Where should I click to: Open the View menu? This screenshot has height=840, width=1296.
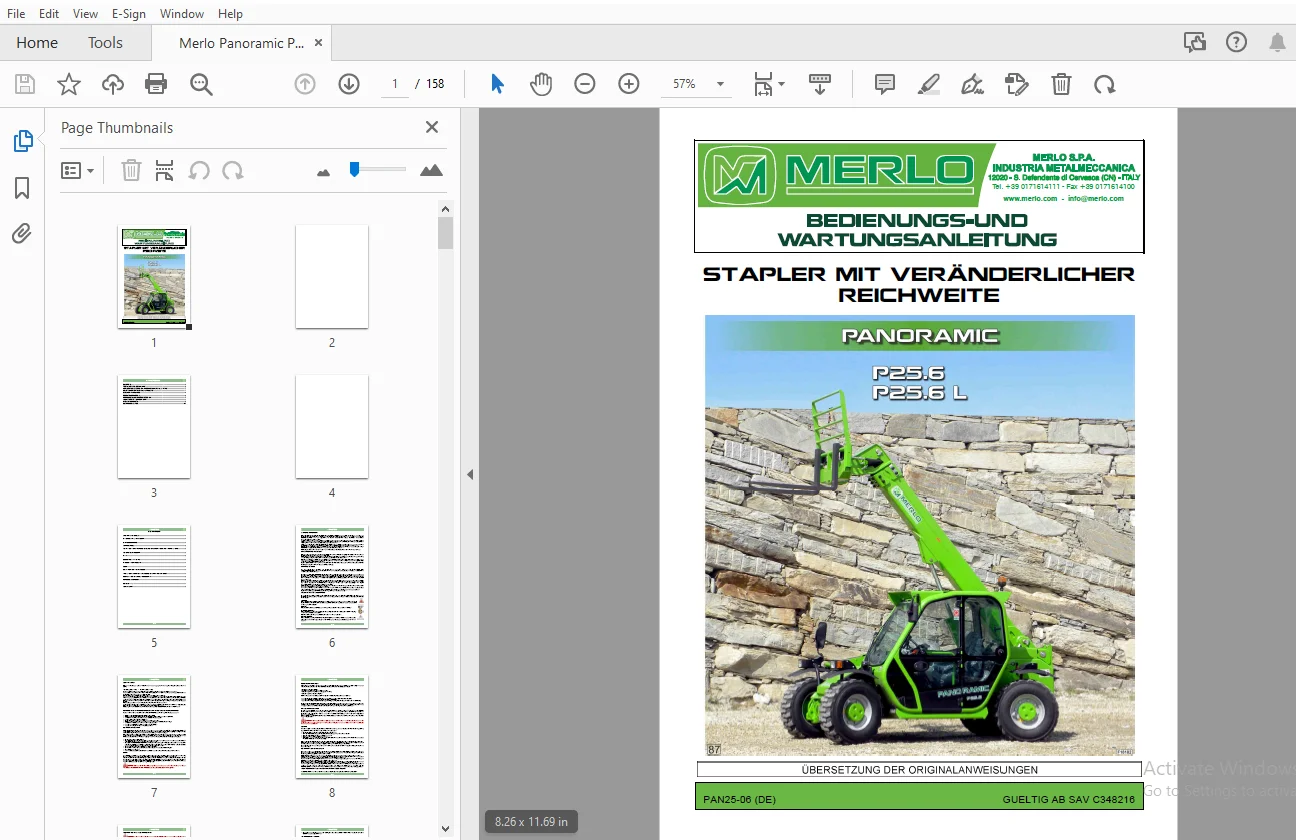point(86,14)
